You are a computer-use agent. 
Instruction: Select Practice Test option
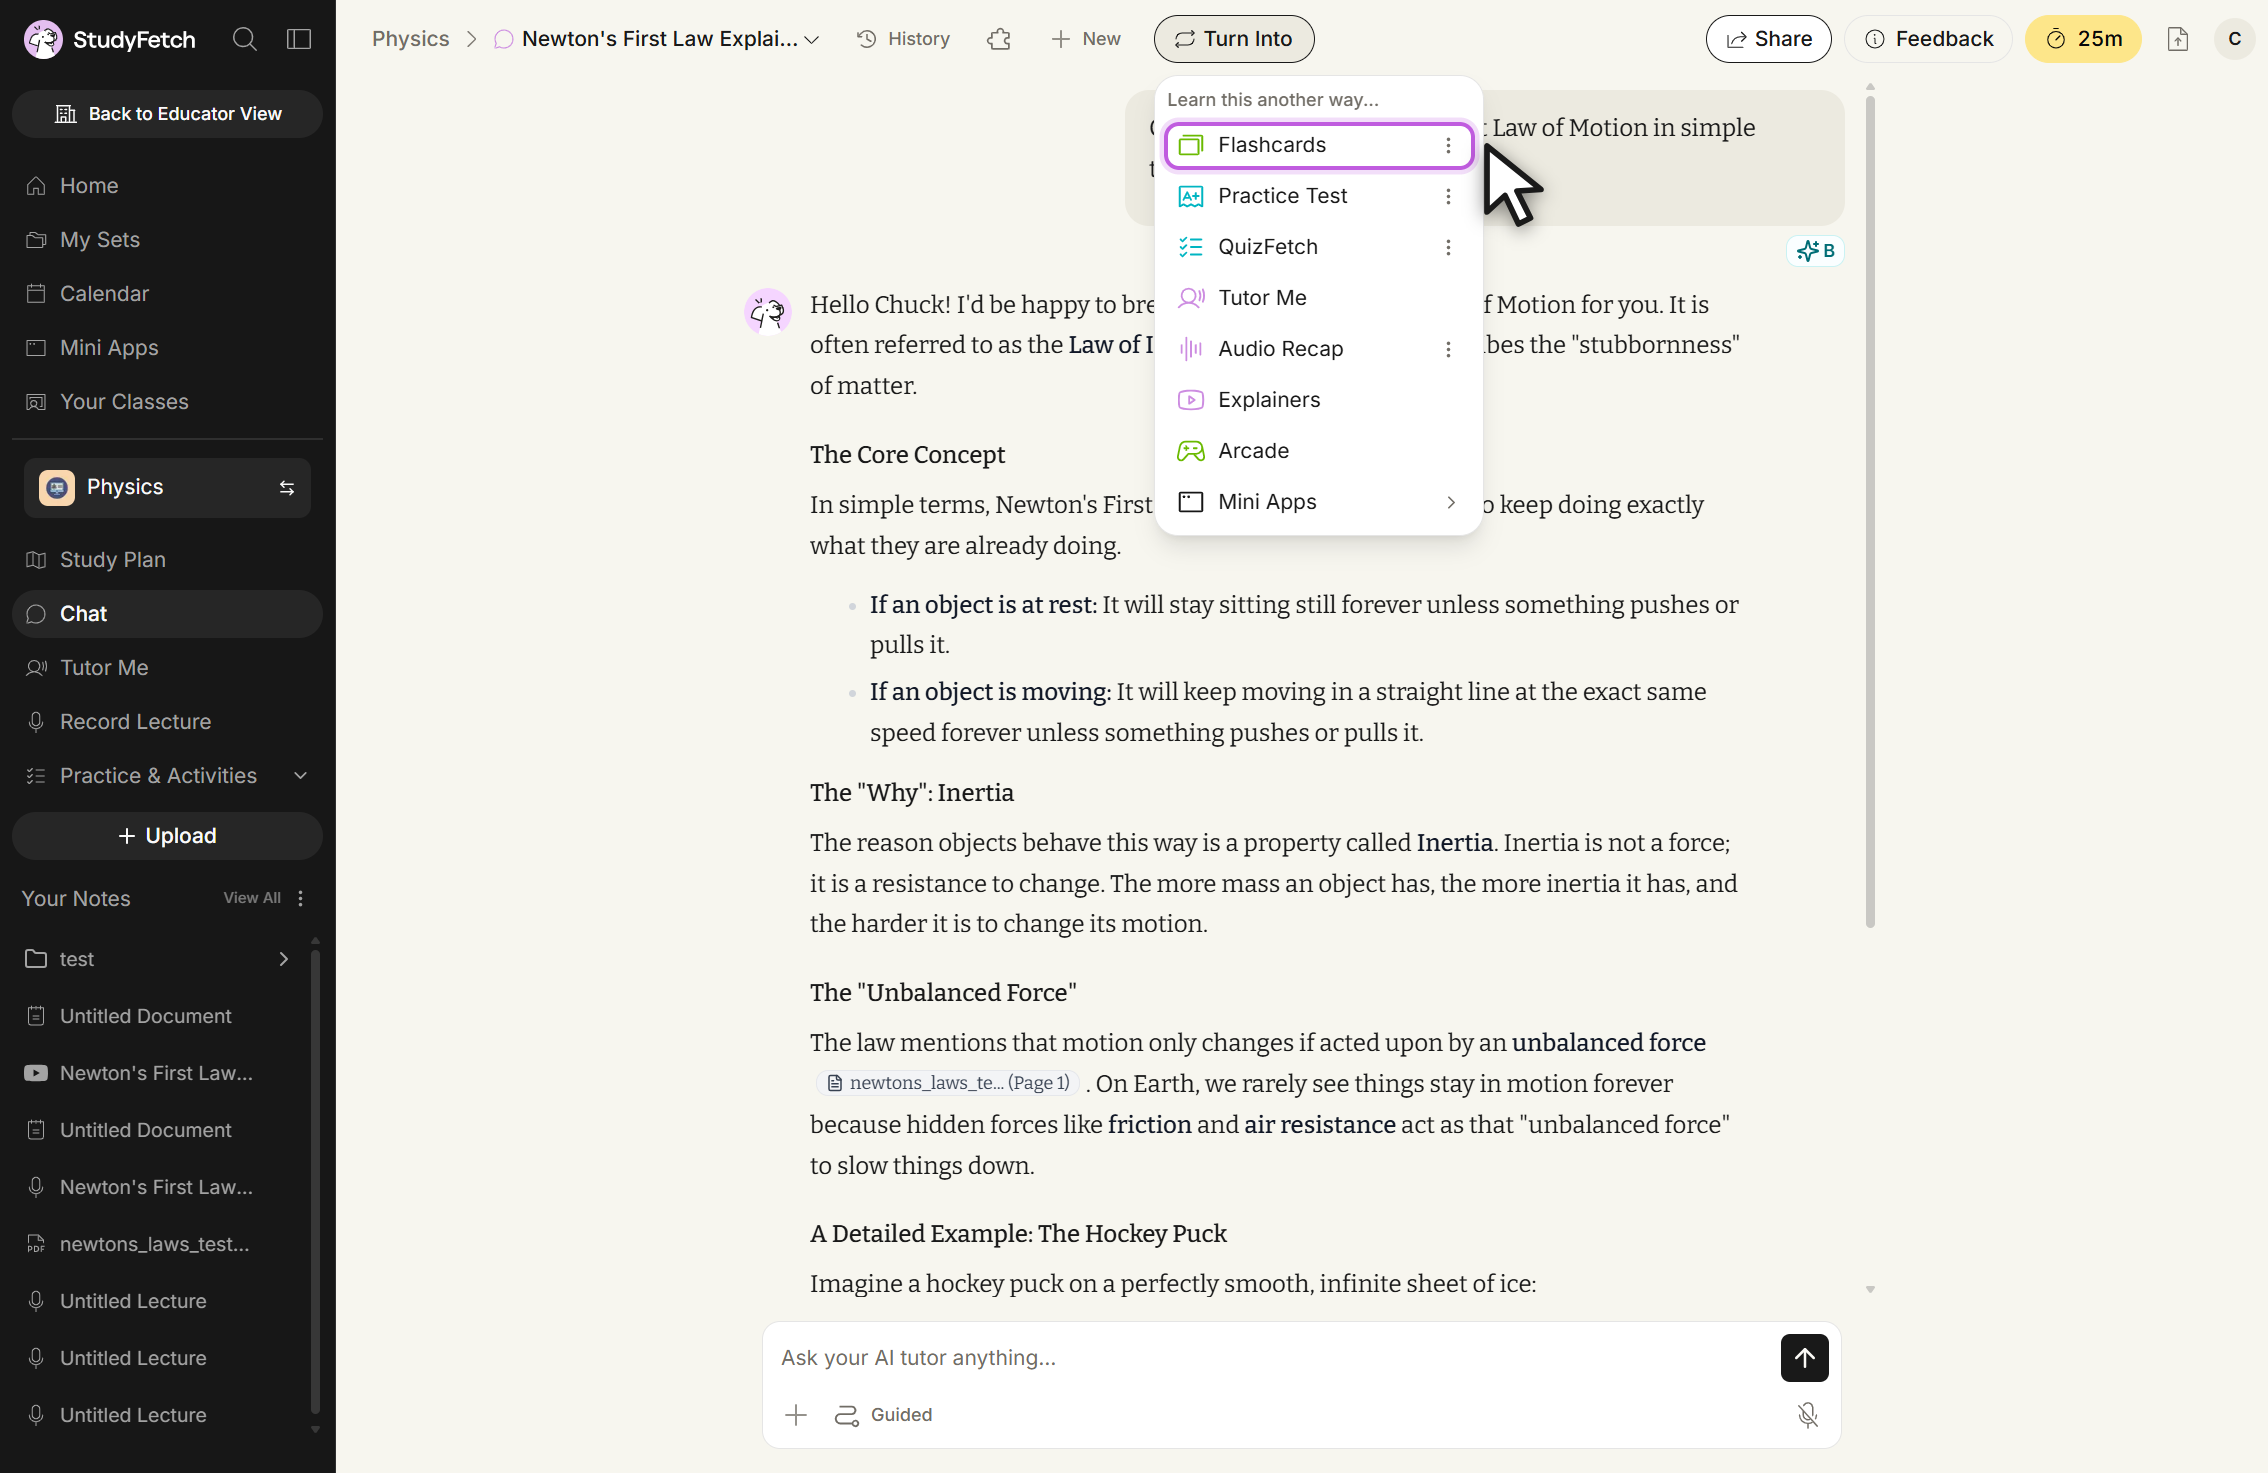coord(1319,197)
